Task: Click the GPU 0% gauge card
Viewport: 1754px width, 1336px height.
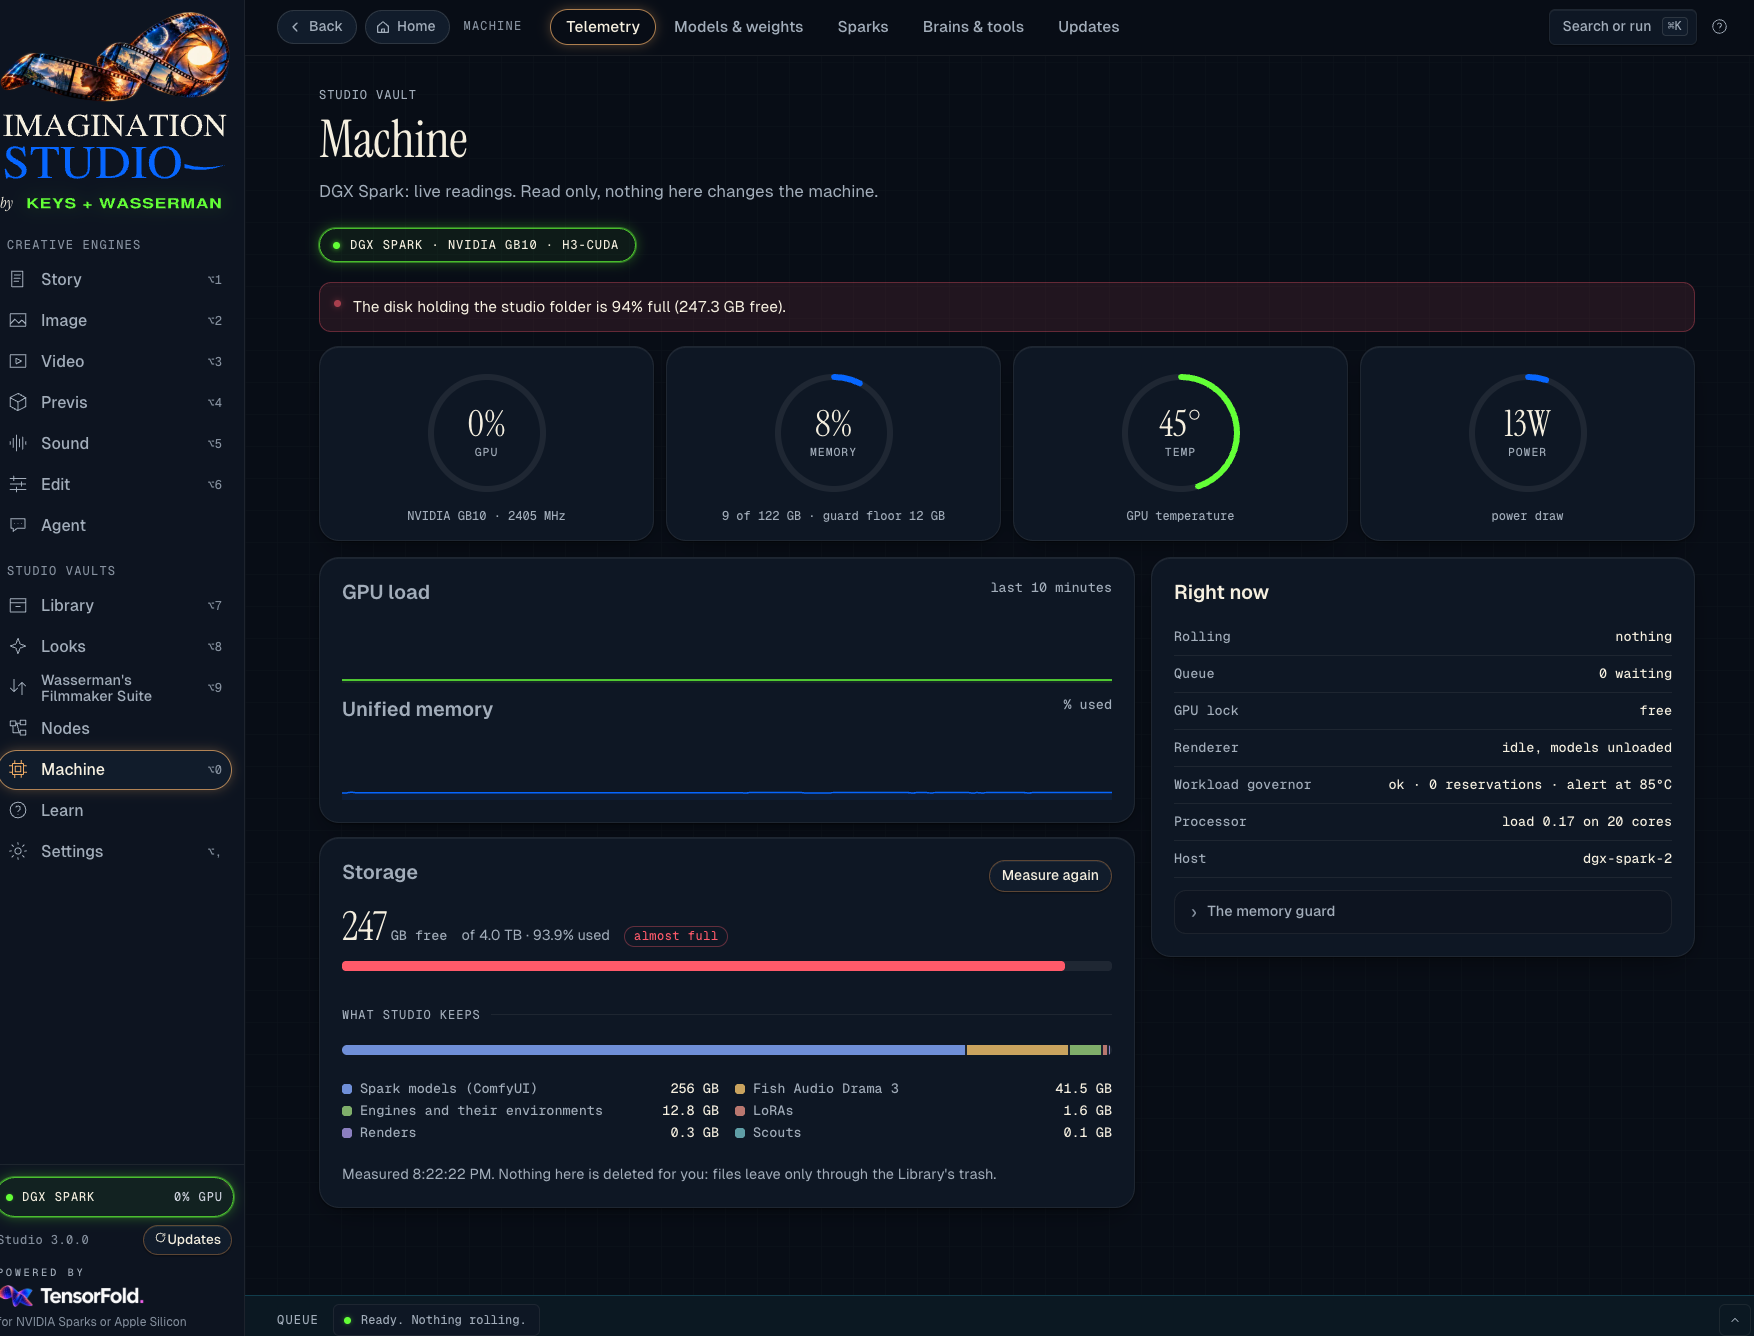Action: click(x=486, y=443)
